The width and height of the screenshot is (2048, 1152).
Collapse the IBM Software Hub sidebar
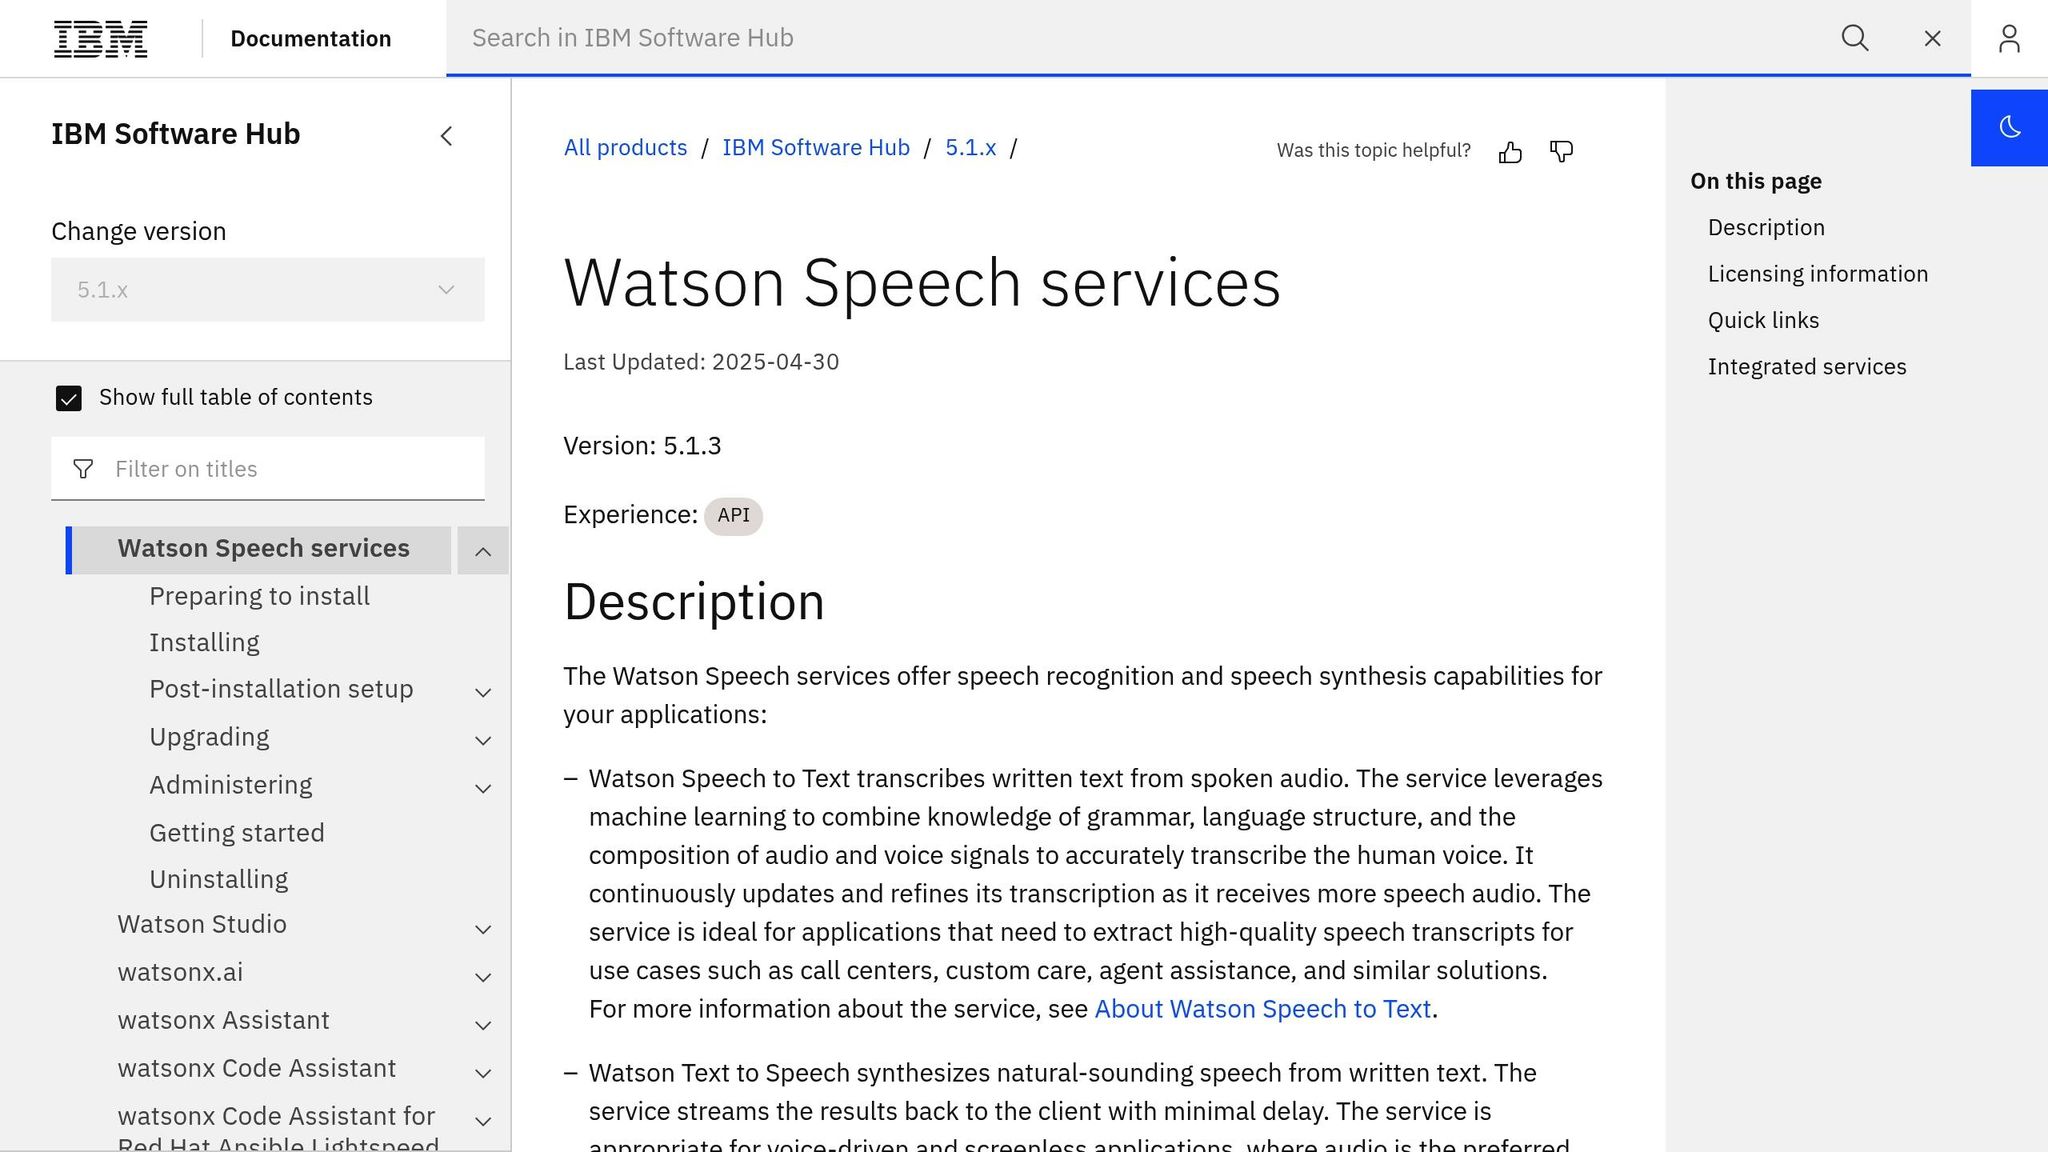point(446,135)
